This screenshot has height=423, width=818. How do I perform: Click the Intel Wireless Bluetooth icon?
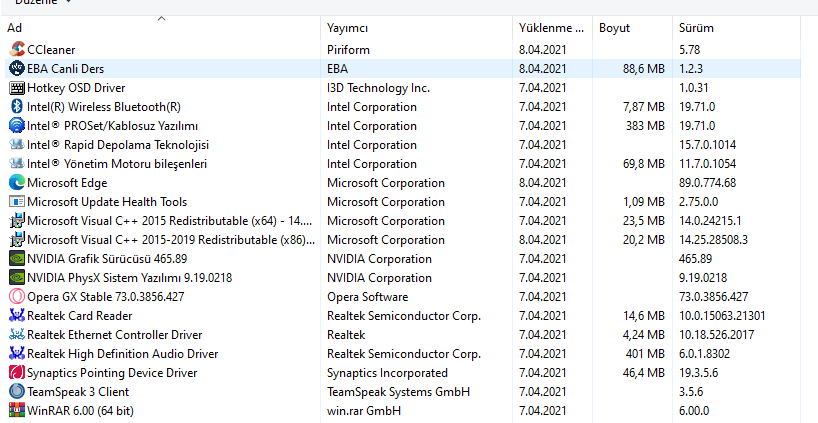tap(16, 107)
